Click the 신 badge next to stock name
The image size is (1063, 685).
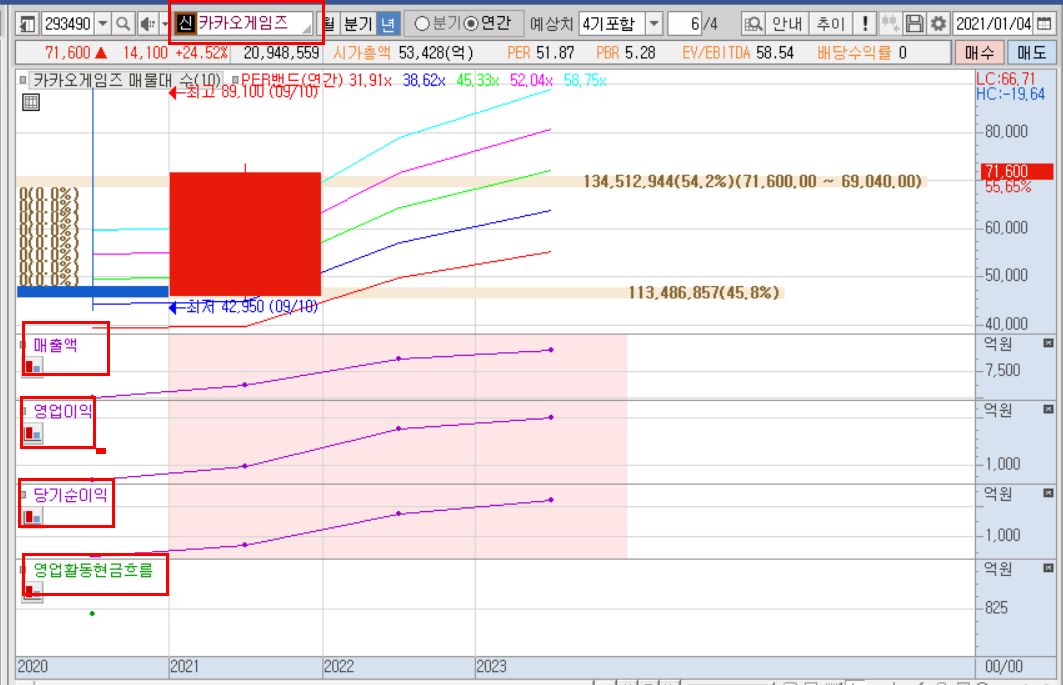click(185, 24)
